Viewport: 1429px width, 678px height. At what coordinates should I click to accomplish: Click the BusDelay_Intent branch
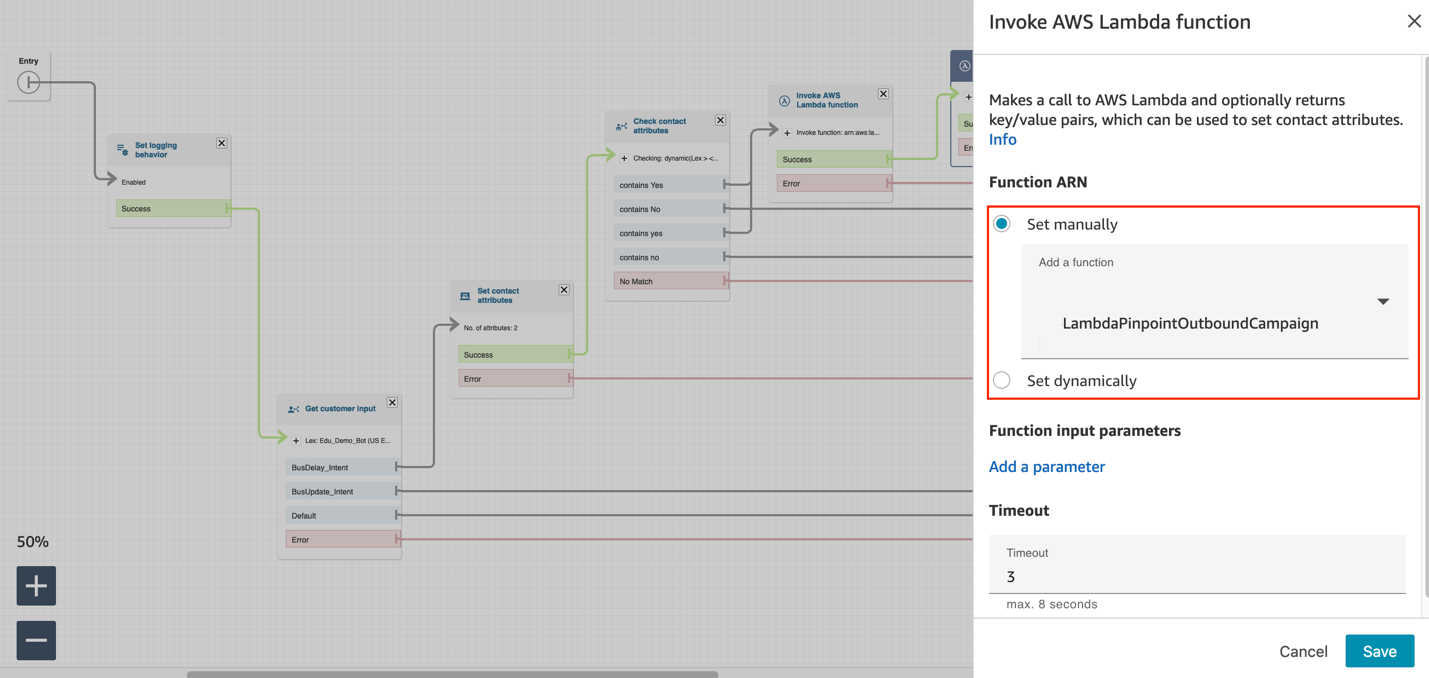click(342, 467)
